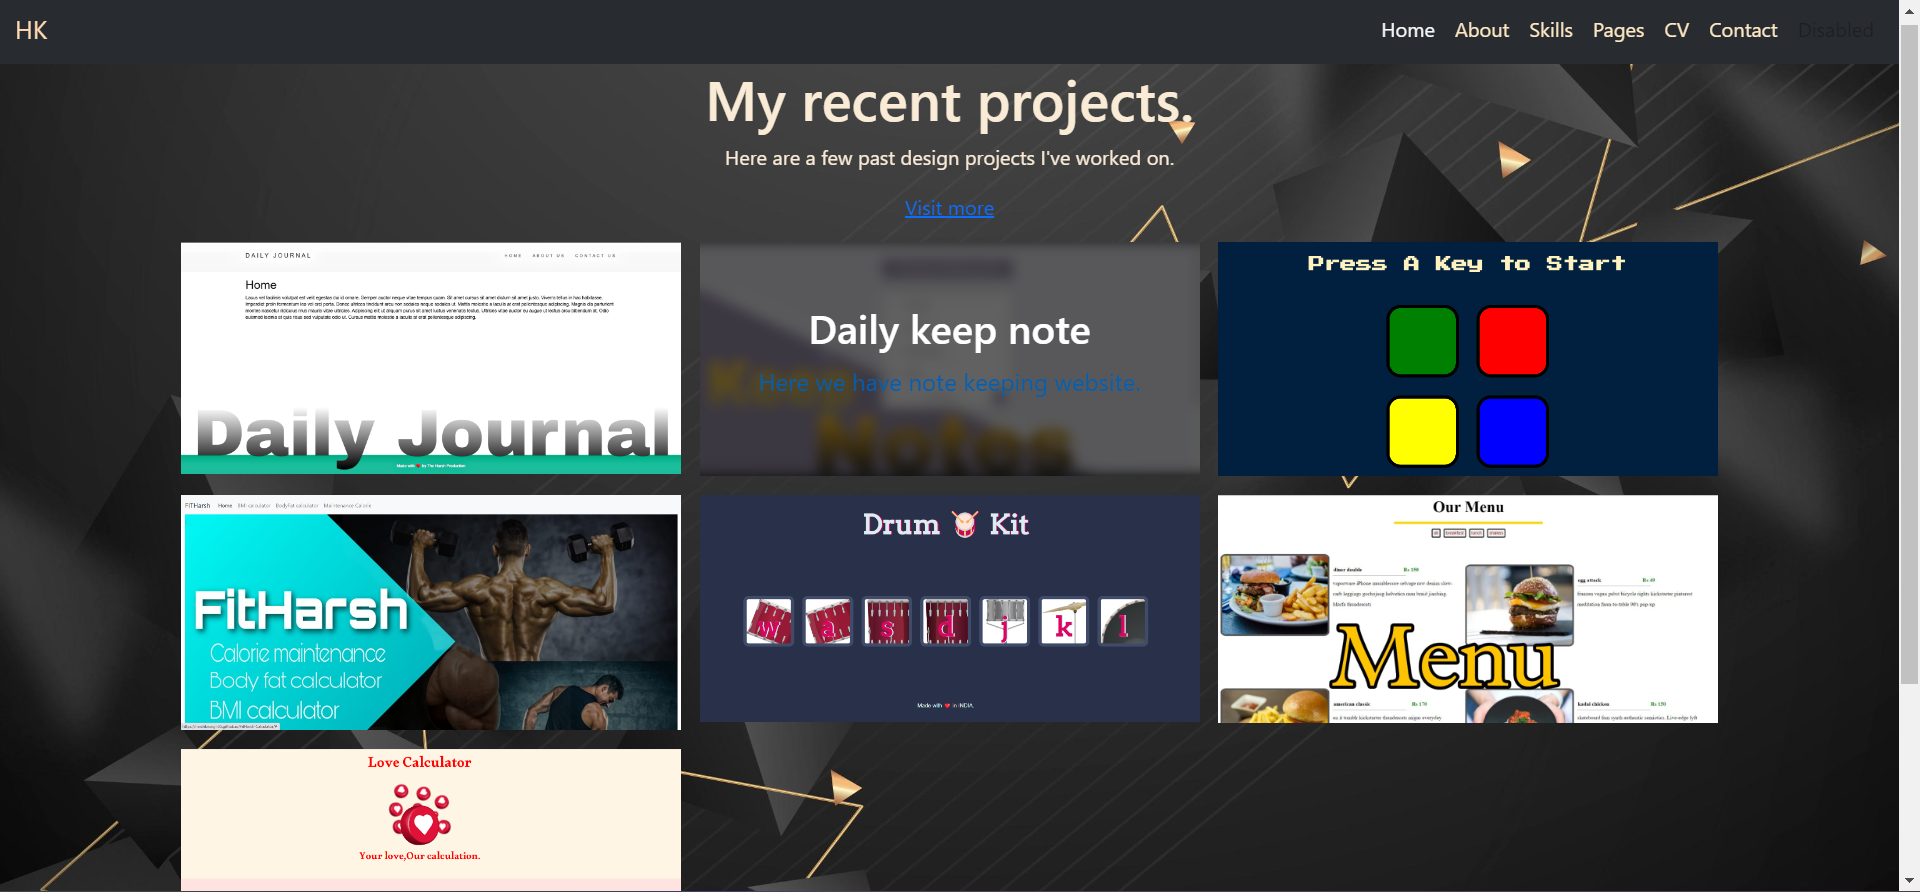
Task: Click the keep note description link text
Action: [x=949, y=383]
